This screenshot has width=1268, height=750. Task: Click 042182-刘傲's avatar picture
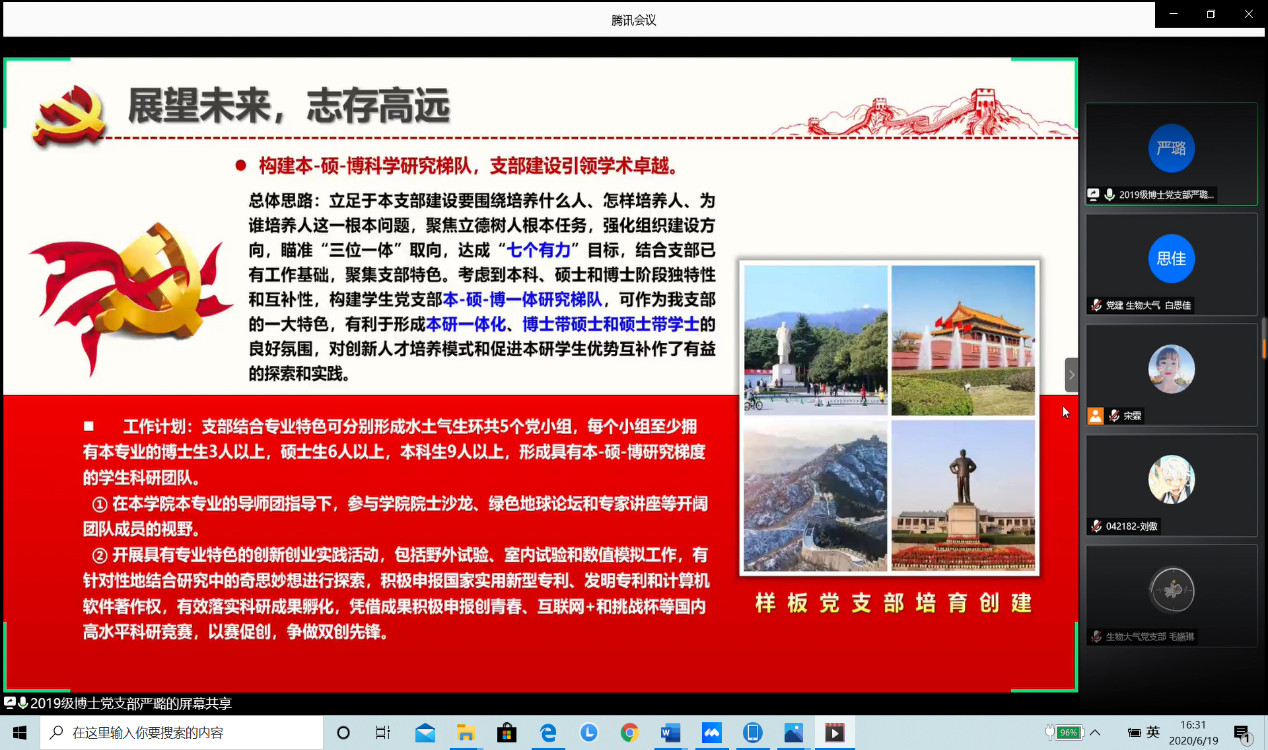pyautogui.click(x=1171, y=479)
